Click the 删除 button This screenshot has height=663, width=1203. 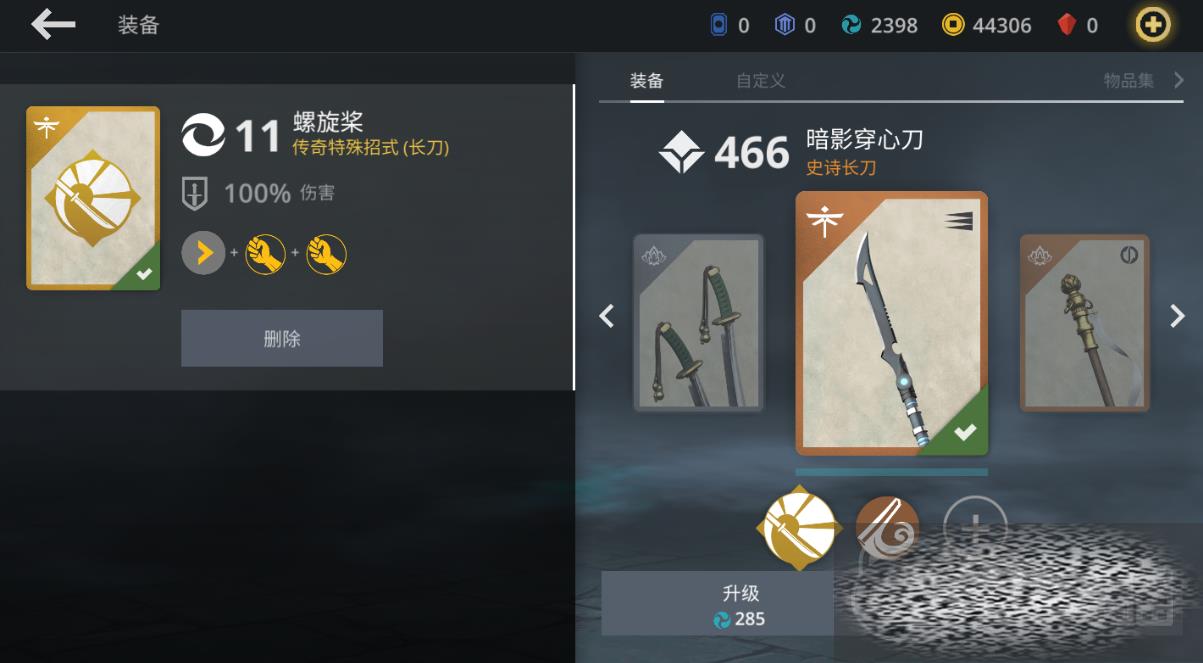(x=282, y=338)
